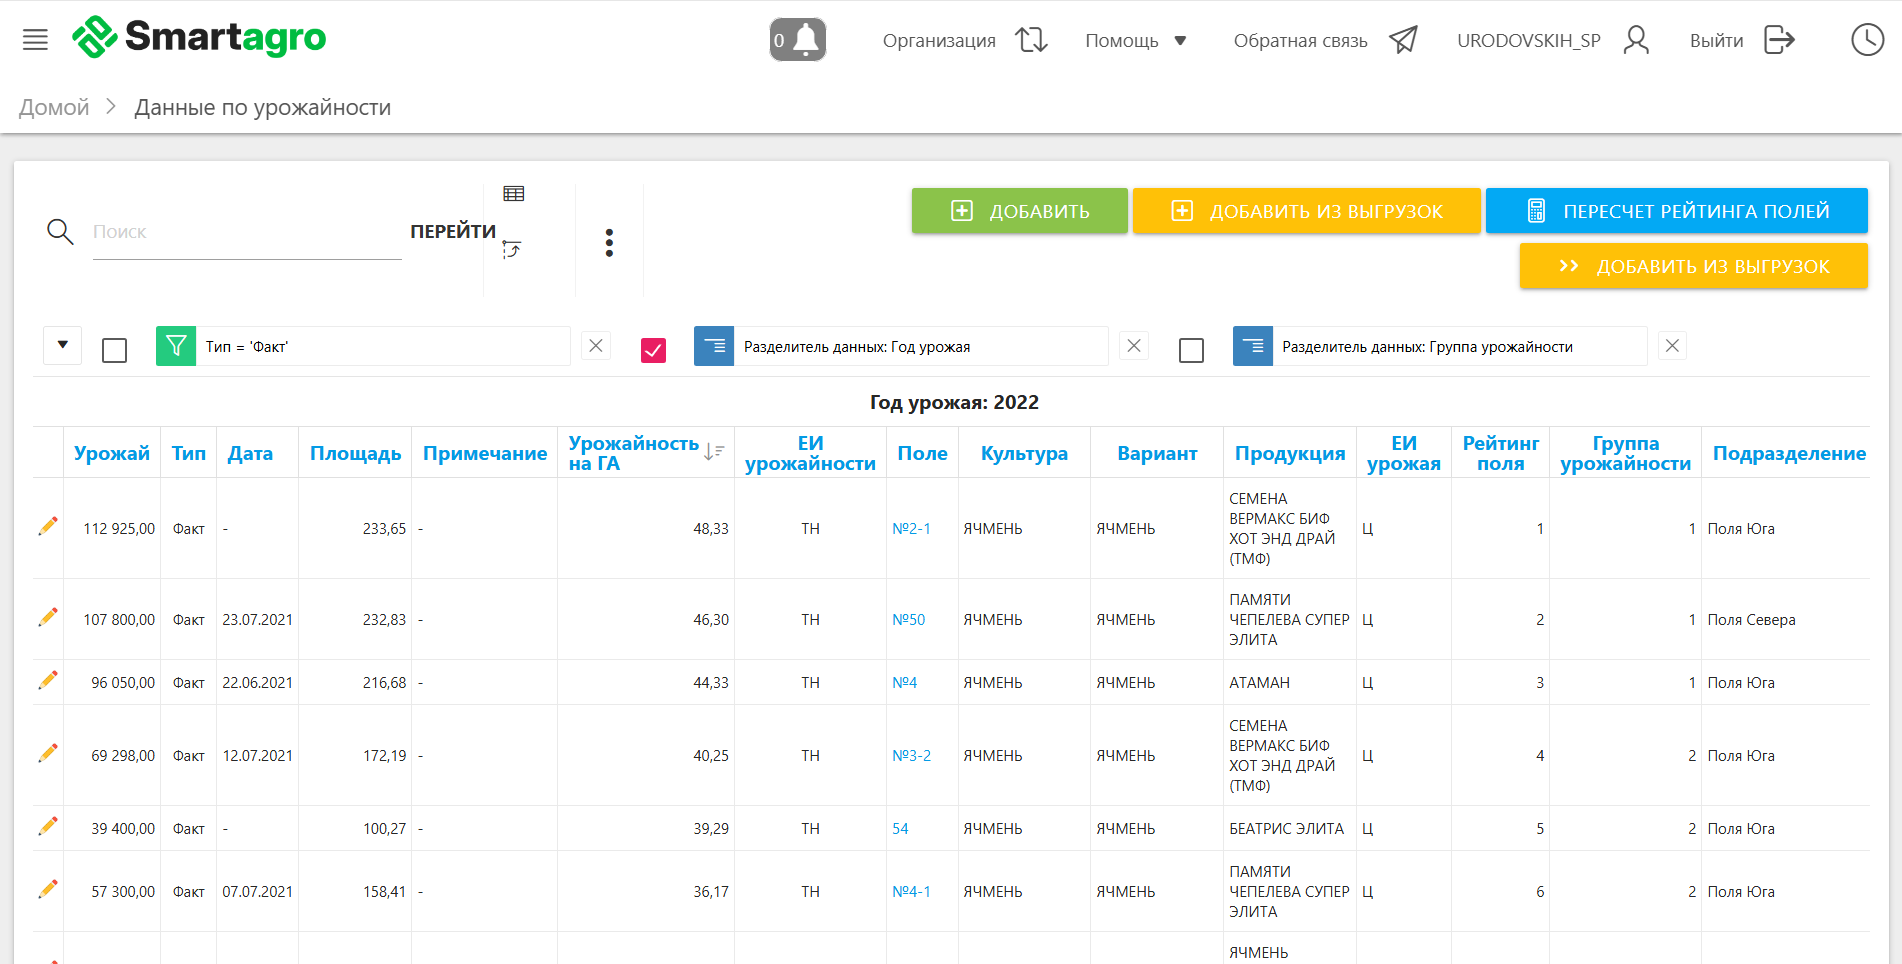The image size is (1902, 964).
Task: Click the organization switch arrows icon
Action: (1031, 40)
